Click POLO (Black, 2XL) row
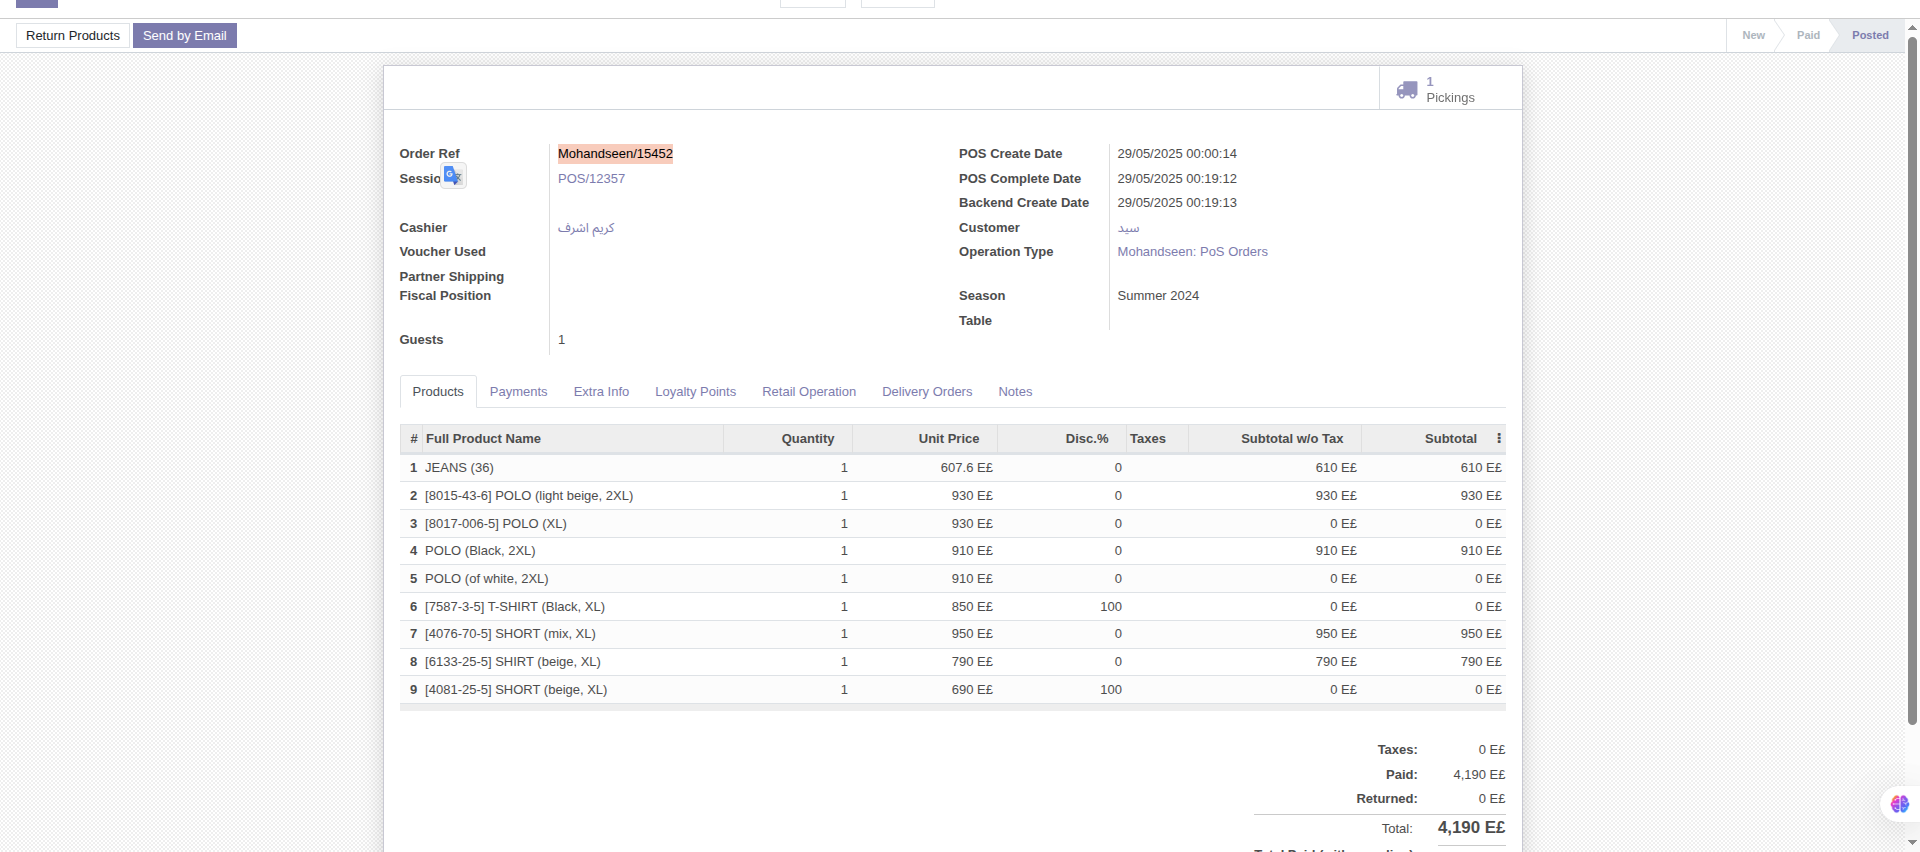 [953, 551]
